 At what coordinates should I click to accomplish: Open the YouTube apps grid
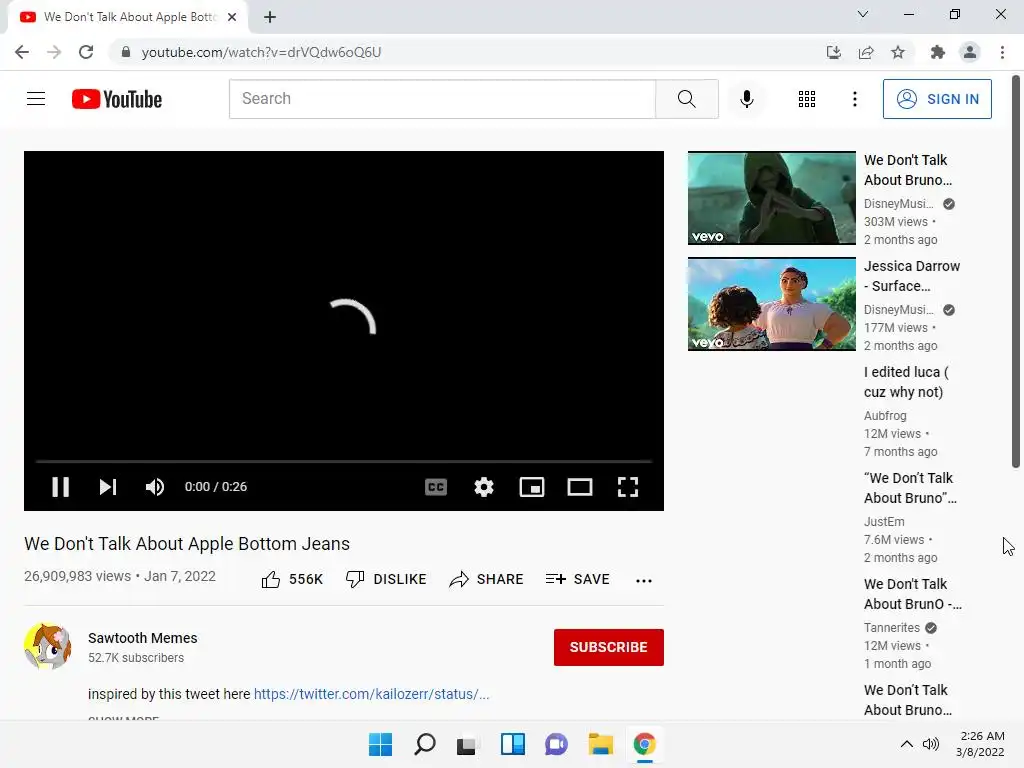807,99
